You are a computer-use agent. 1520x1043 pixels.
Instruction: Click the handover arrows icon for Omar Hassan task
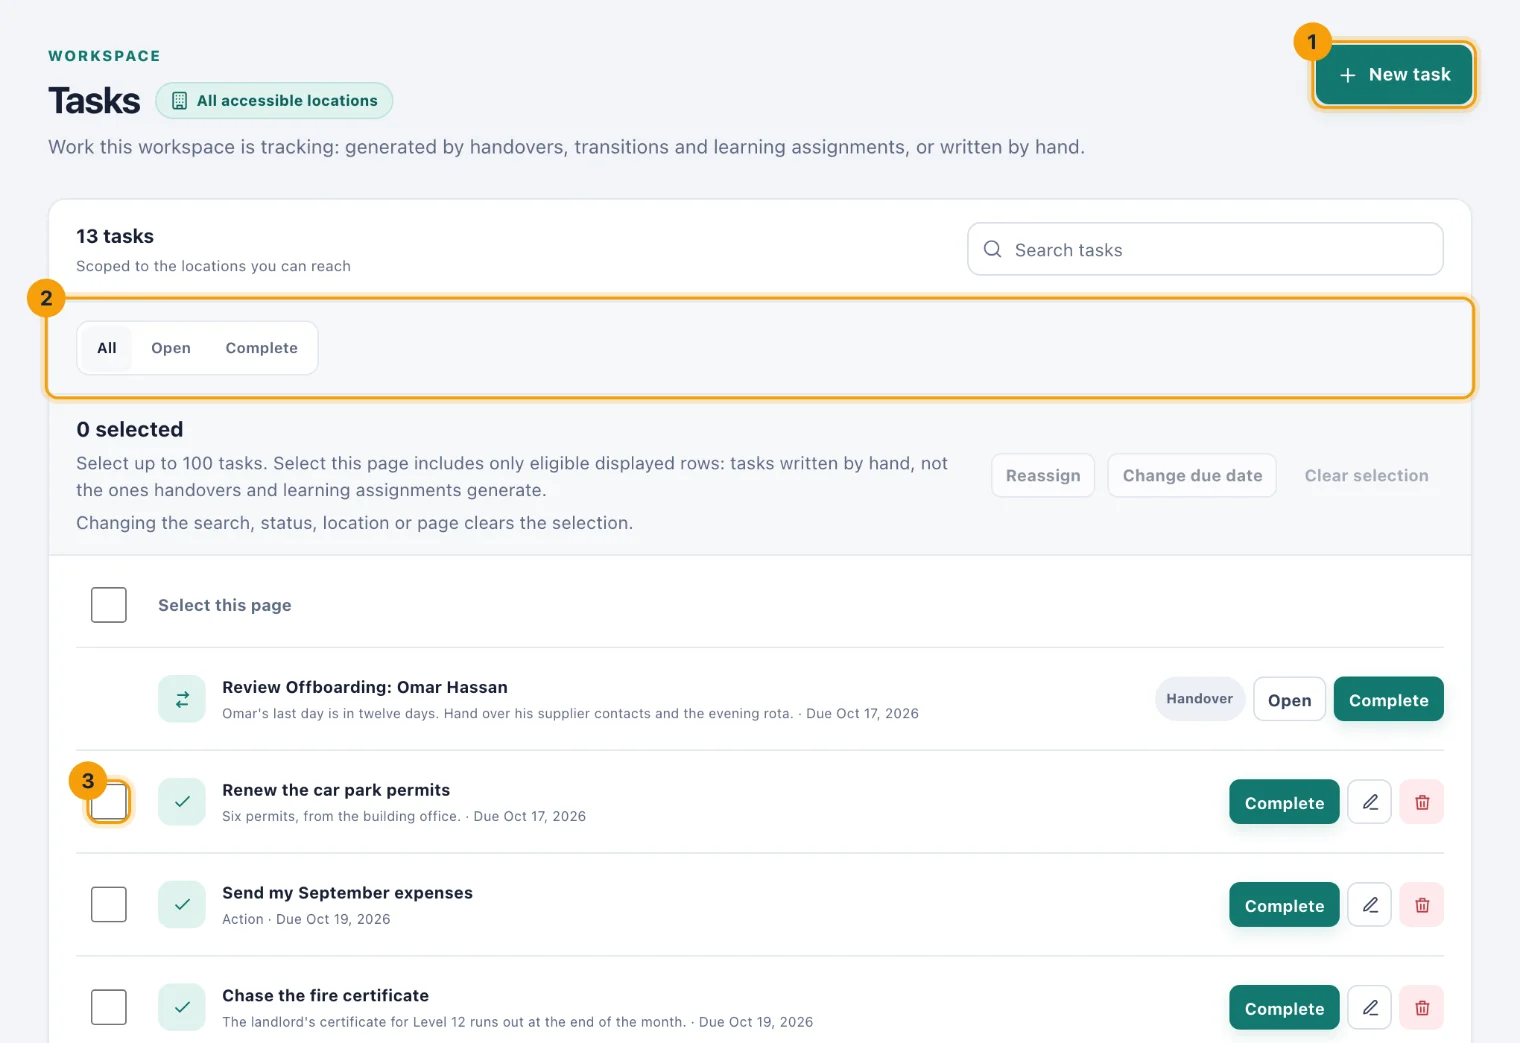pyautogui.click(x=182, y=699)
